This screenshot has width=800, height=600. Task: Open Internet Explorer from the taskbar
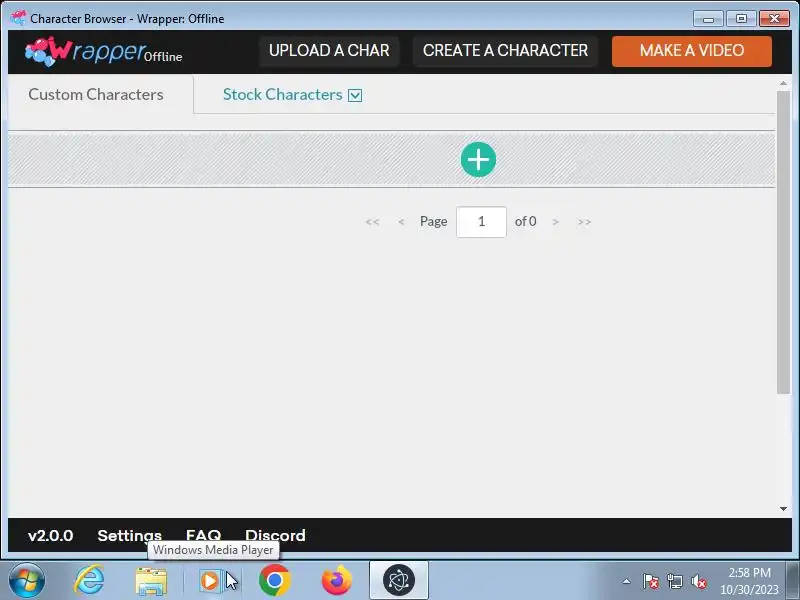(89, 580)
